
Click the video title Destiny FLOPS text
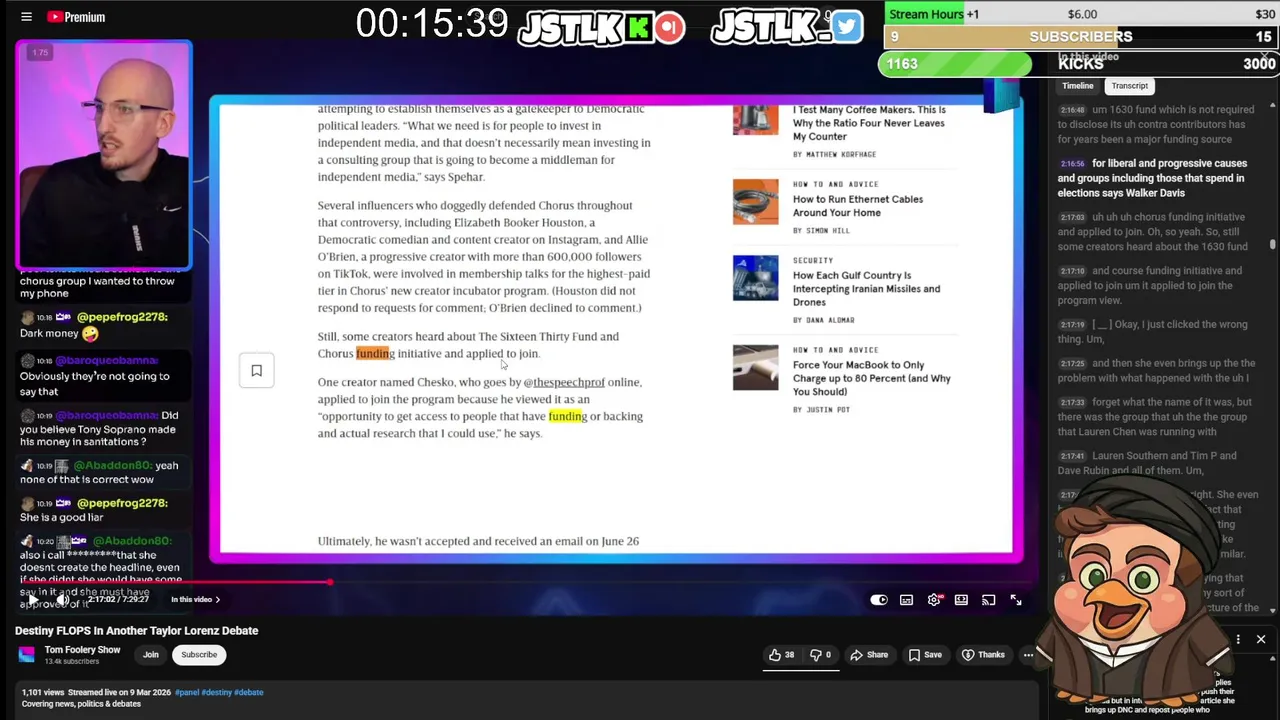tap(136, 631)
